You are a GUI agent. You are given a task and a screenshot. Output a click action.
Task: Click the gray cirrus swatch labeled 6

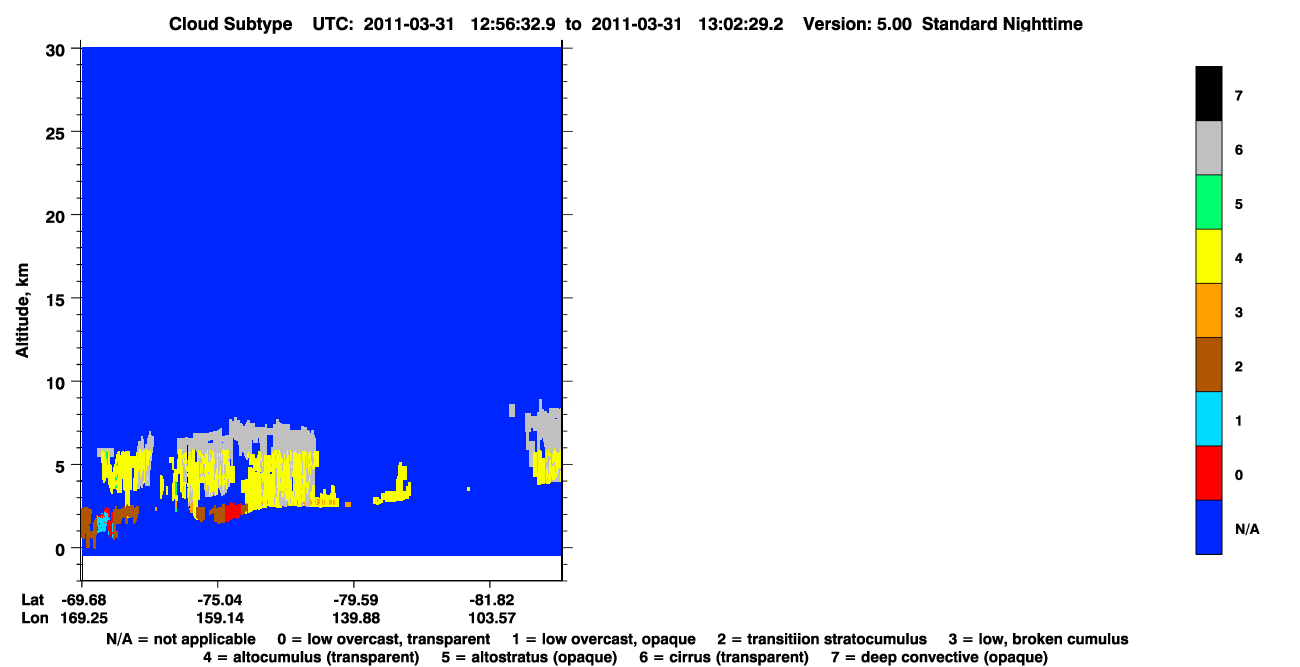(1208, 148)
